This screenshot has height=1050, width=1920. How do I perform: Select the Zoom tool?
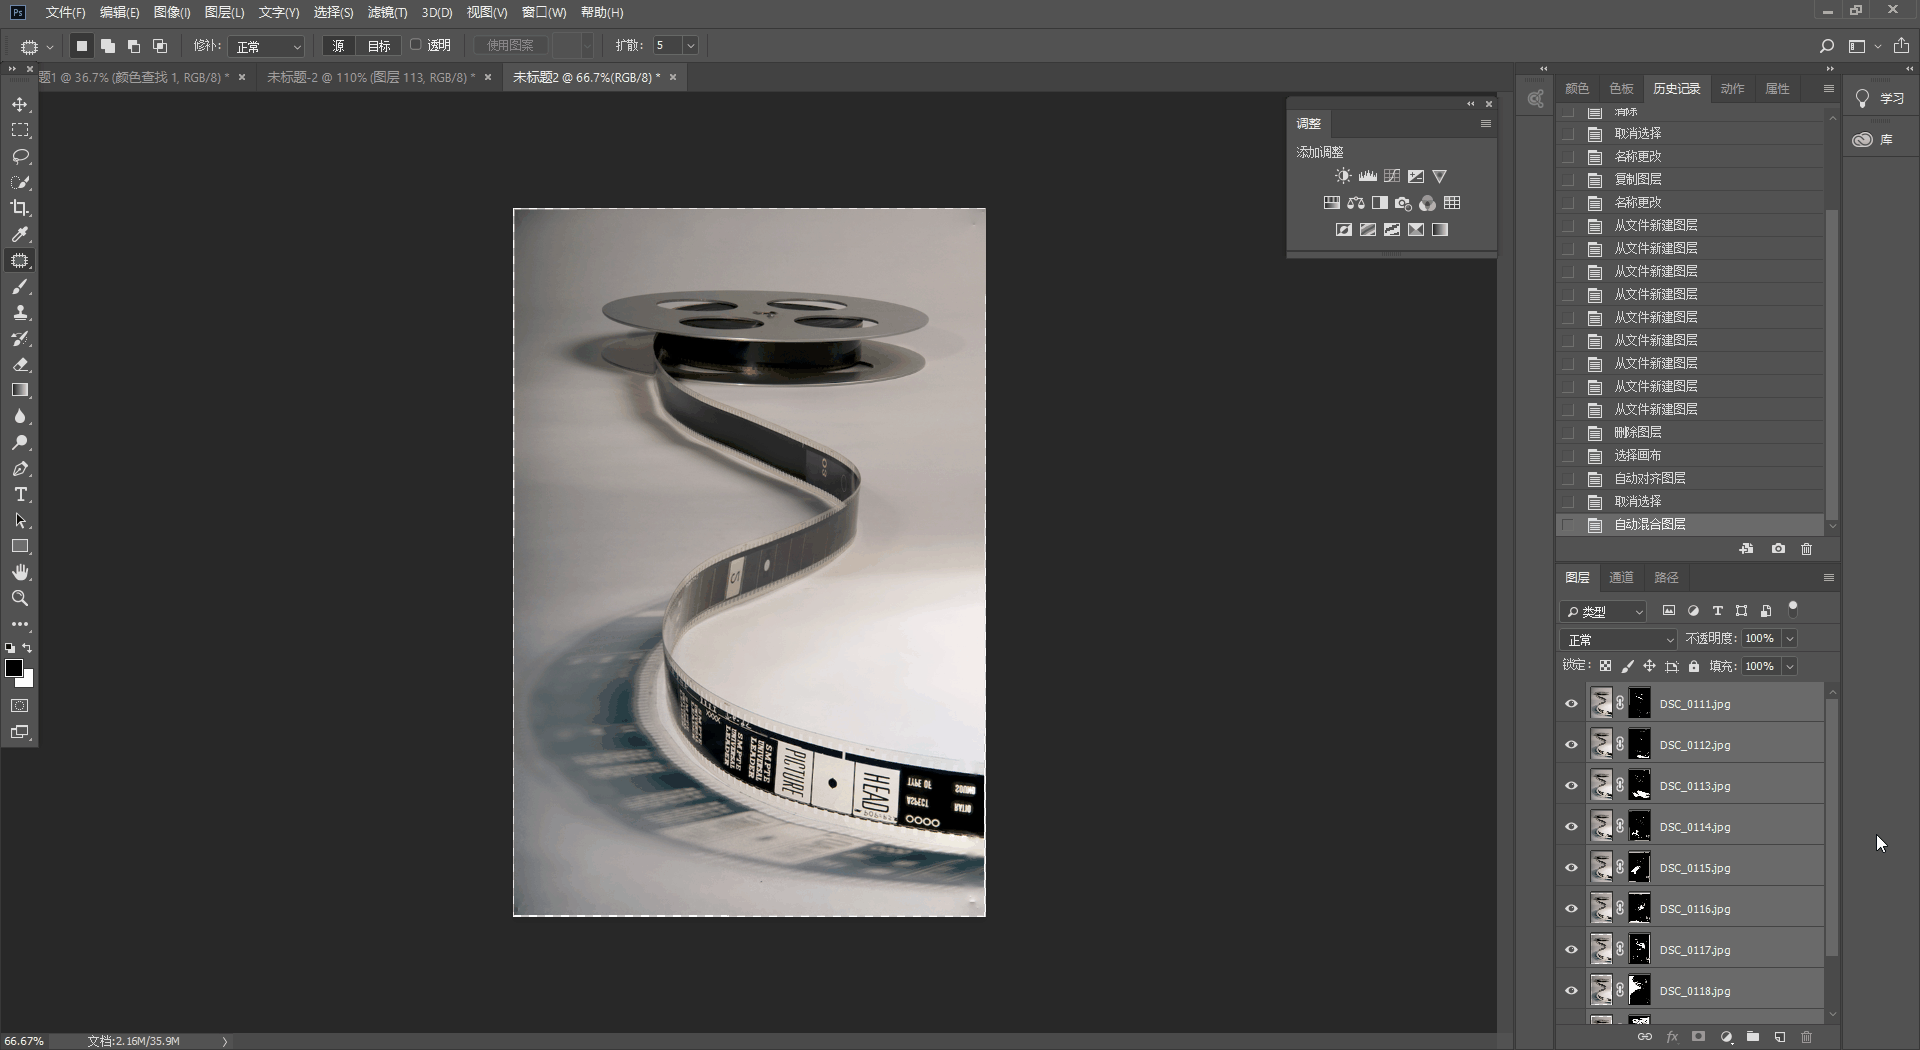click(20, 599)
